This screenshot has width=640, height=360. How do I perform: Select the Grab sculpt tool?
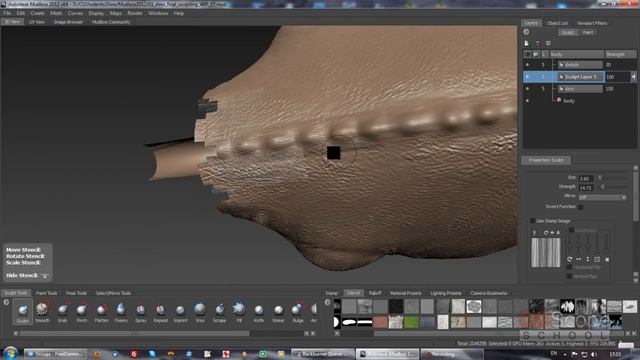[x=62, y=312]
